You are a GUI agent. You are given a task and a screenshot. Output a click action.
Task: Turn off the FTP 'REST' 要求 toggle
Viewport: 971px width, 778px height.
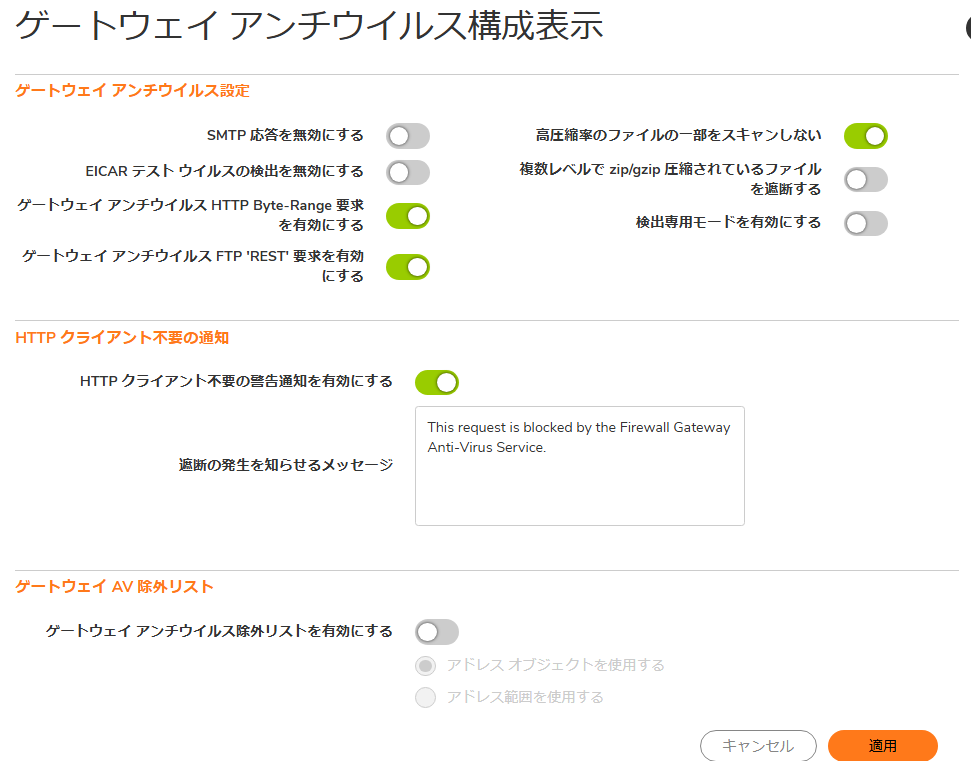tap(407, 267)
